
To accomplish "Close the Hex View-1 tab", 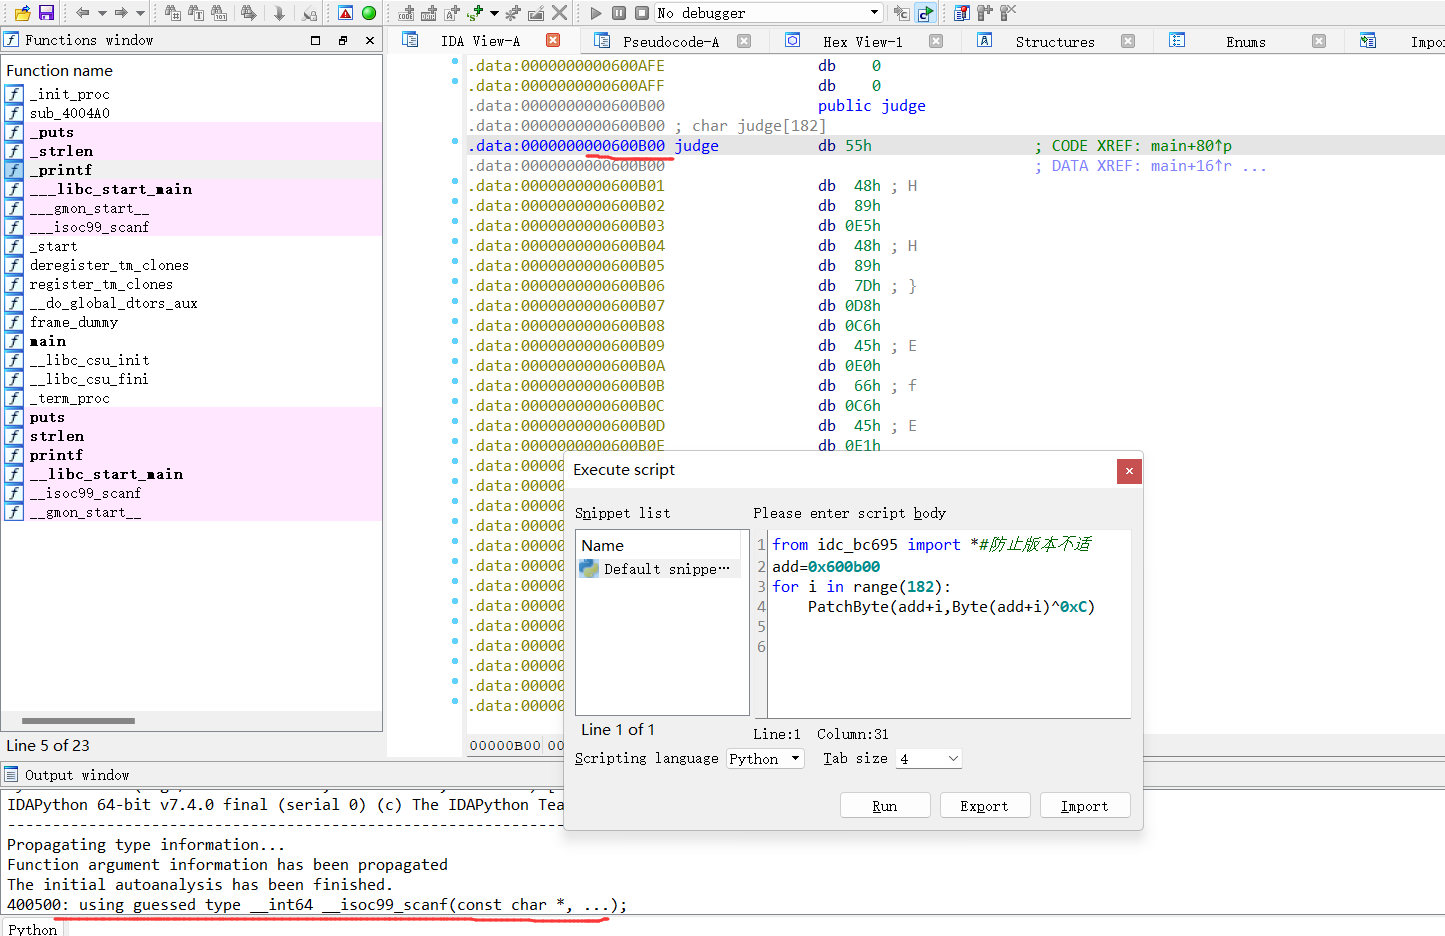I will click(936, 41).
